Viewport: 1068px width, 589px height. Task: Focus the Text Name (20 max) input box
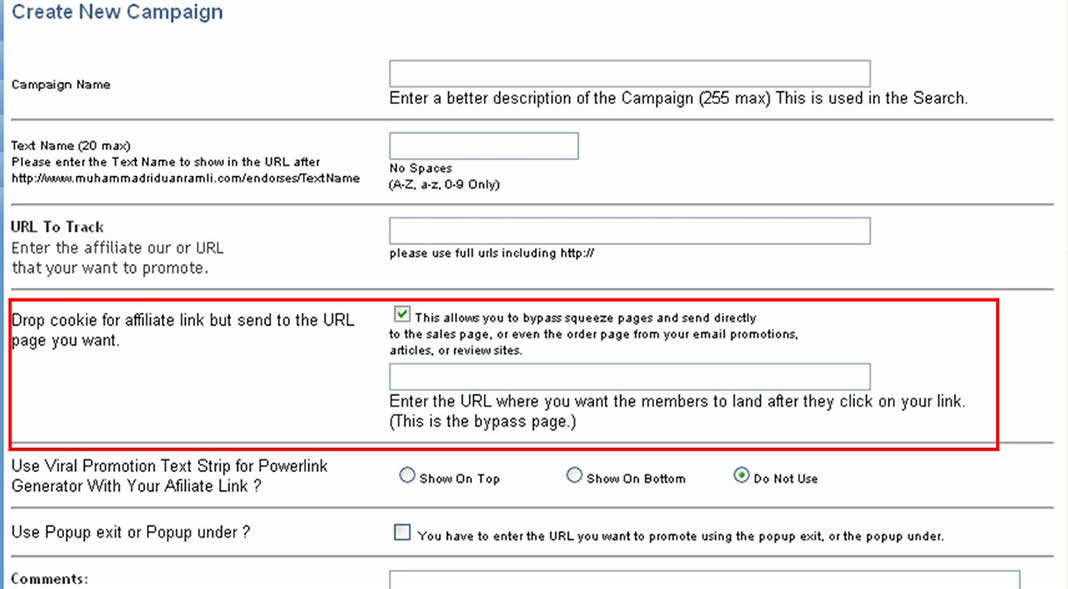coord(484,146)
